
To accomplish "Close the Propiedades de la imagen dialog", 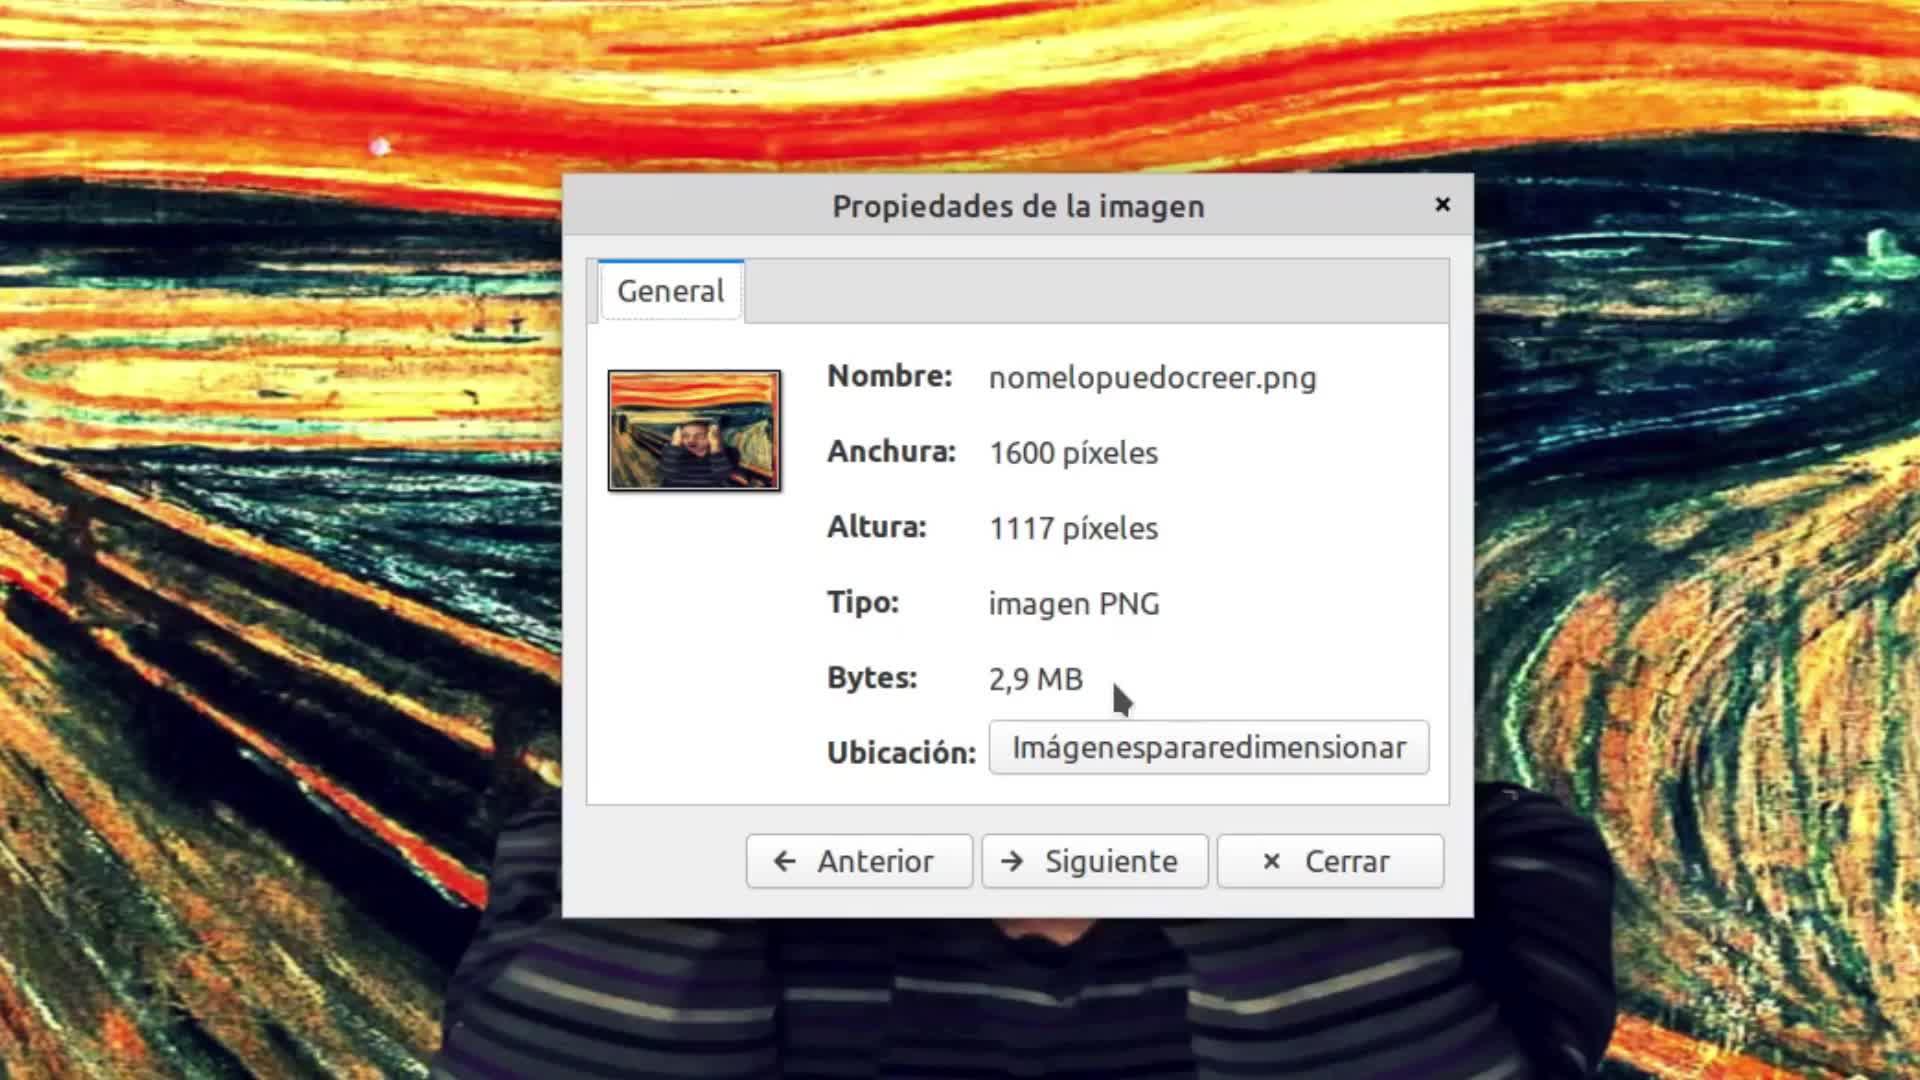I will pyautogui.click(x=1442, y=204).
